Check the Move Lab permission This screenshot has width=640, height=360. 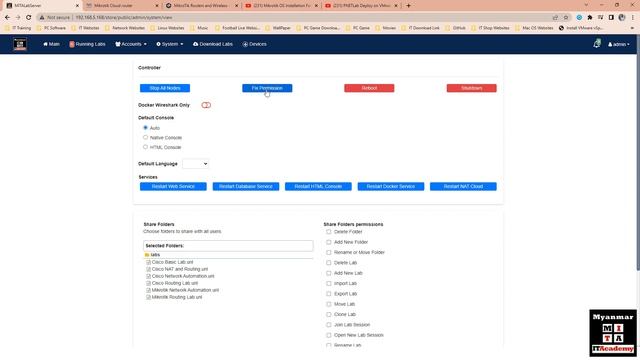click(x=329, y=304)
